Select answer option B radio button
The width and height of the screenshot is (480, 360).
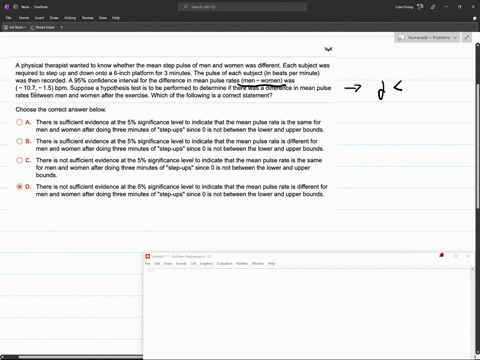click(x=20, y=141)
